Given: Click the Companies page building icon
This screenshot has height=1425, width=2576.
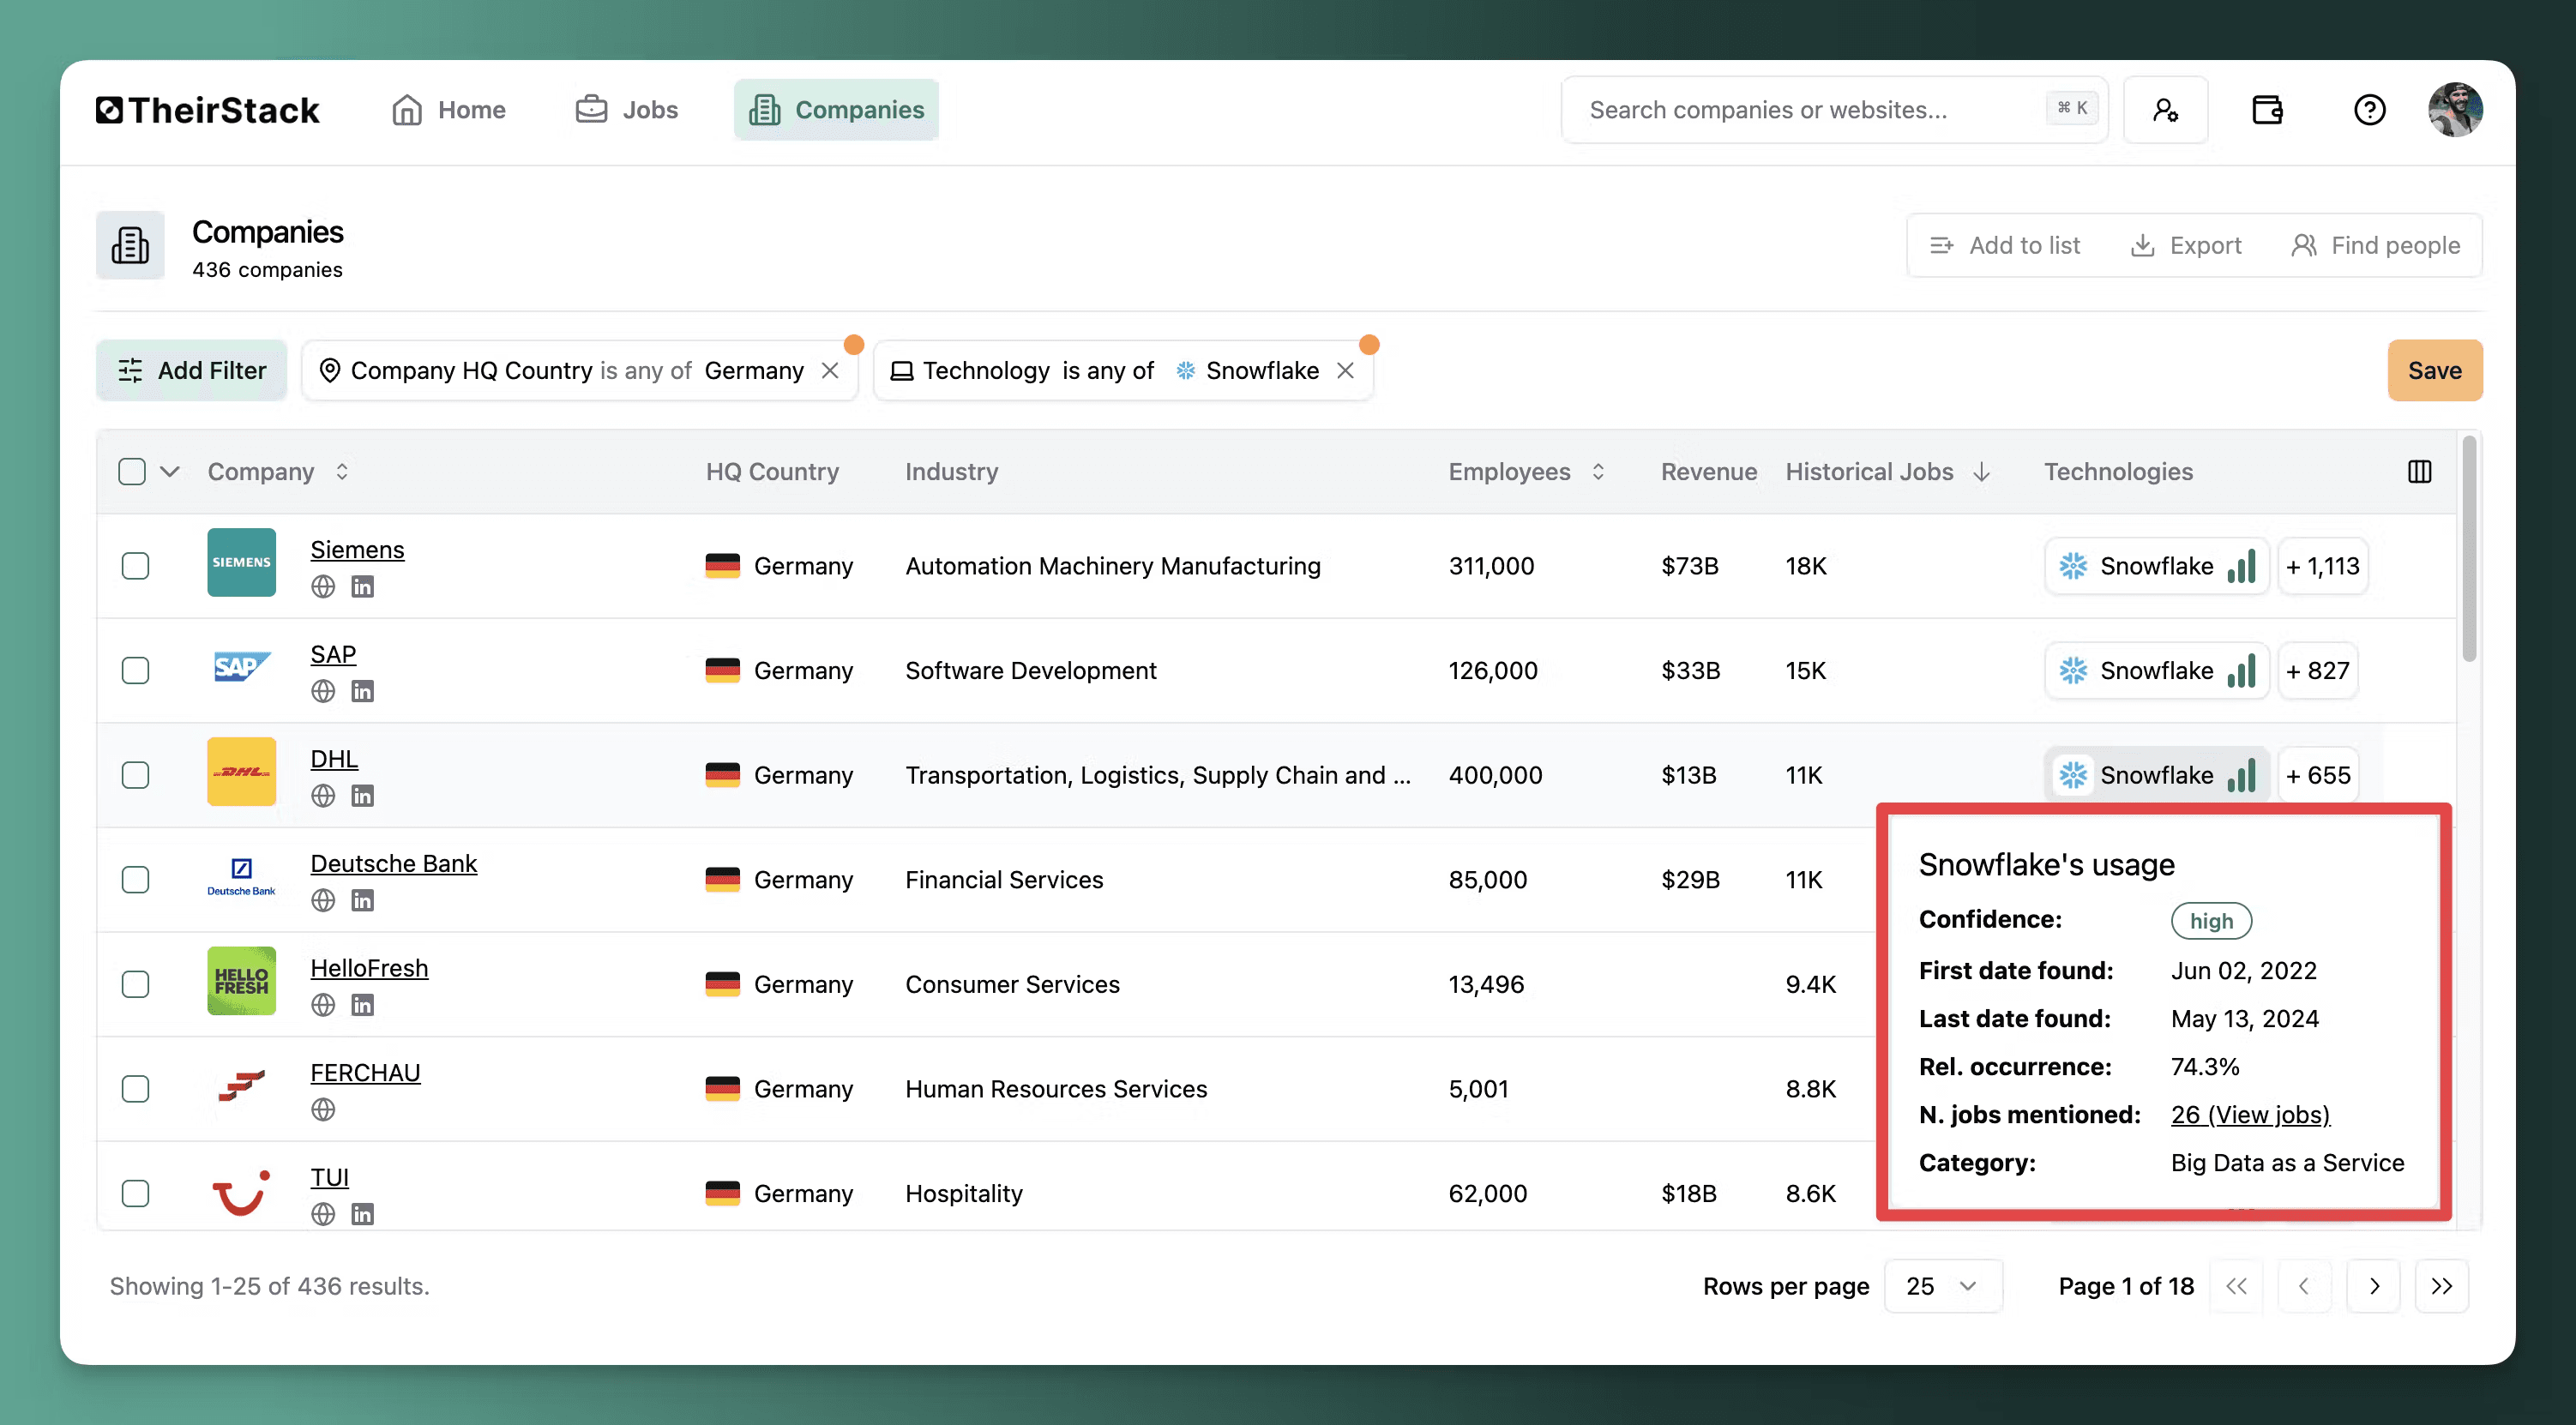Looking at the screenshot, I should click(x=130, y=245).
